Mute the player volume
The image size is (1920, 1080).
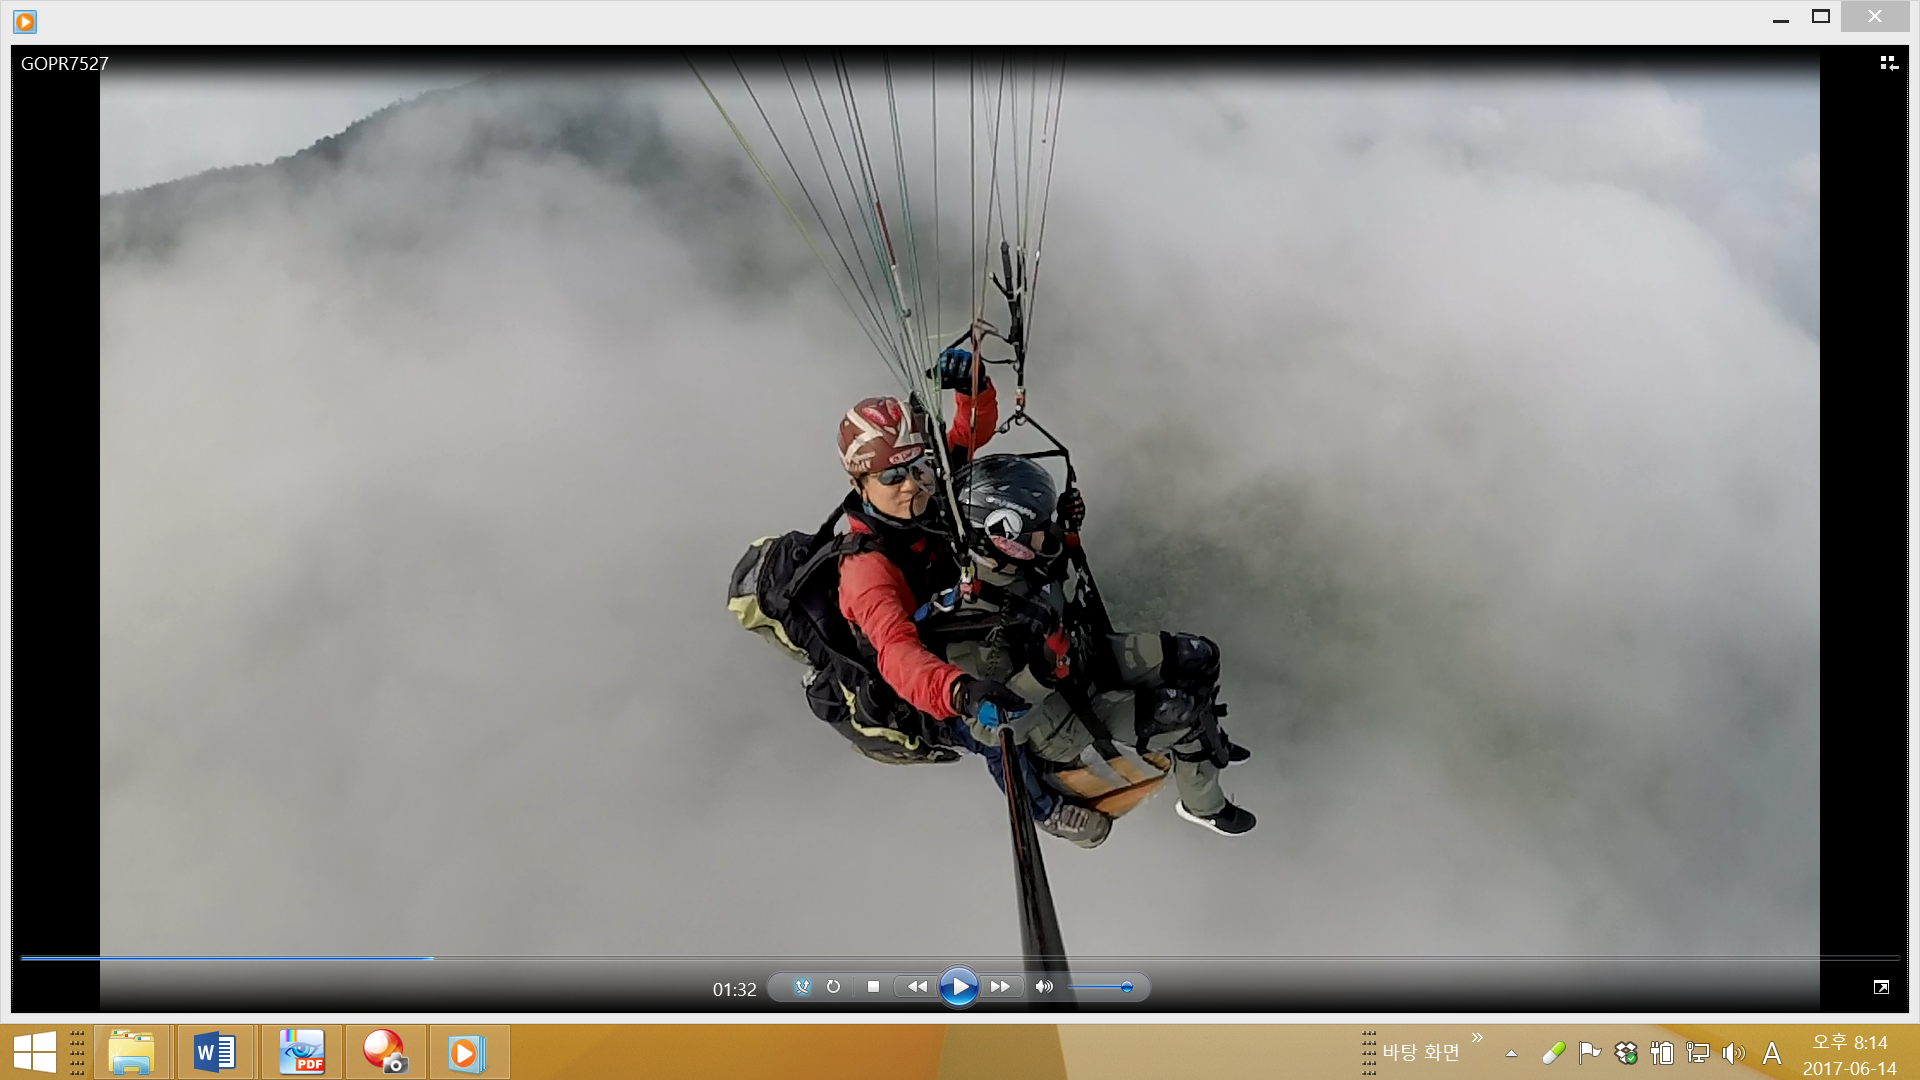[1044, 987]
